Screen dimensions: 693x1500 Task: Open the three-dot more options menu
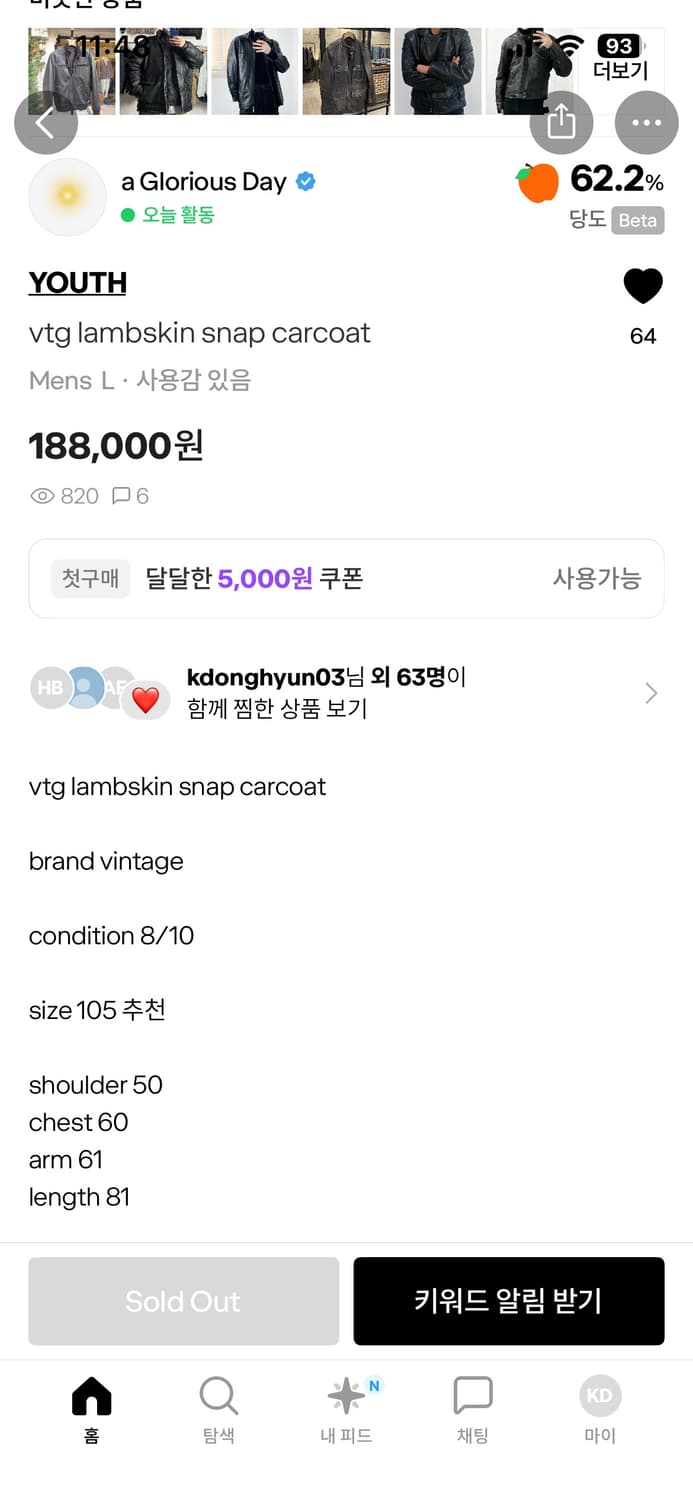tap(646, 123)
